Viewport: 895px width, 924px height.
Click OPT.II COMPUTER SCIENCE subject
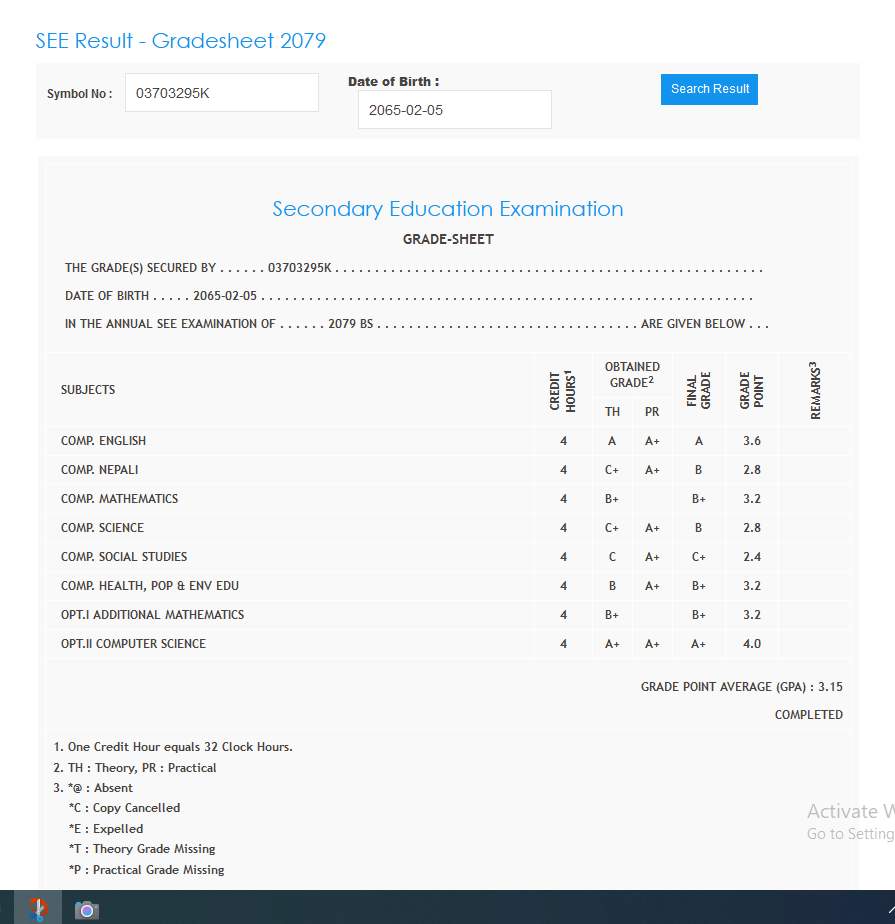coord(133,644)
